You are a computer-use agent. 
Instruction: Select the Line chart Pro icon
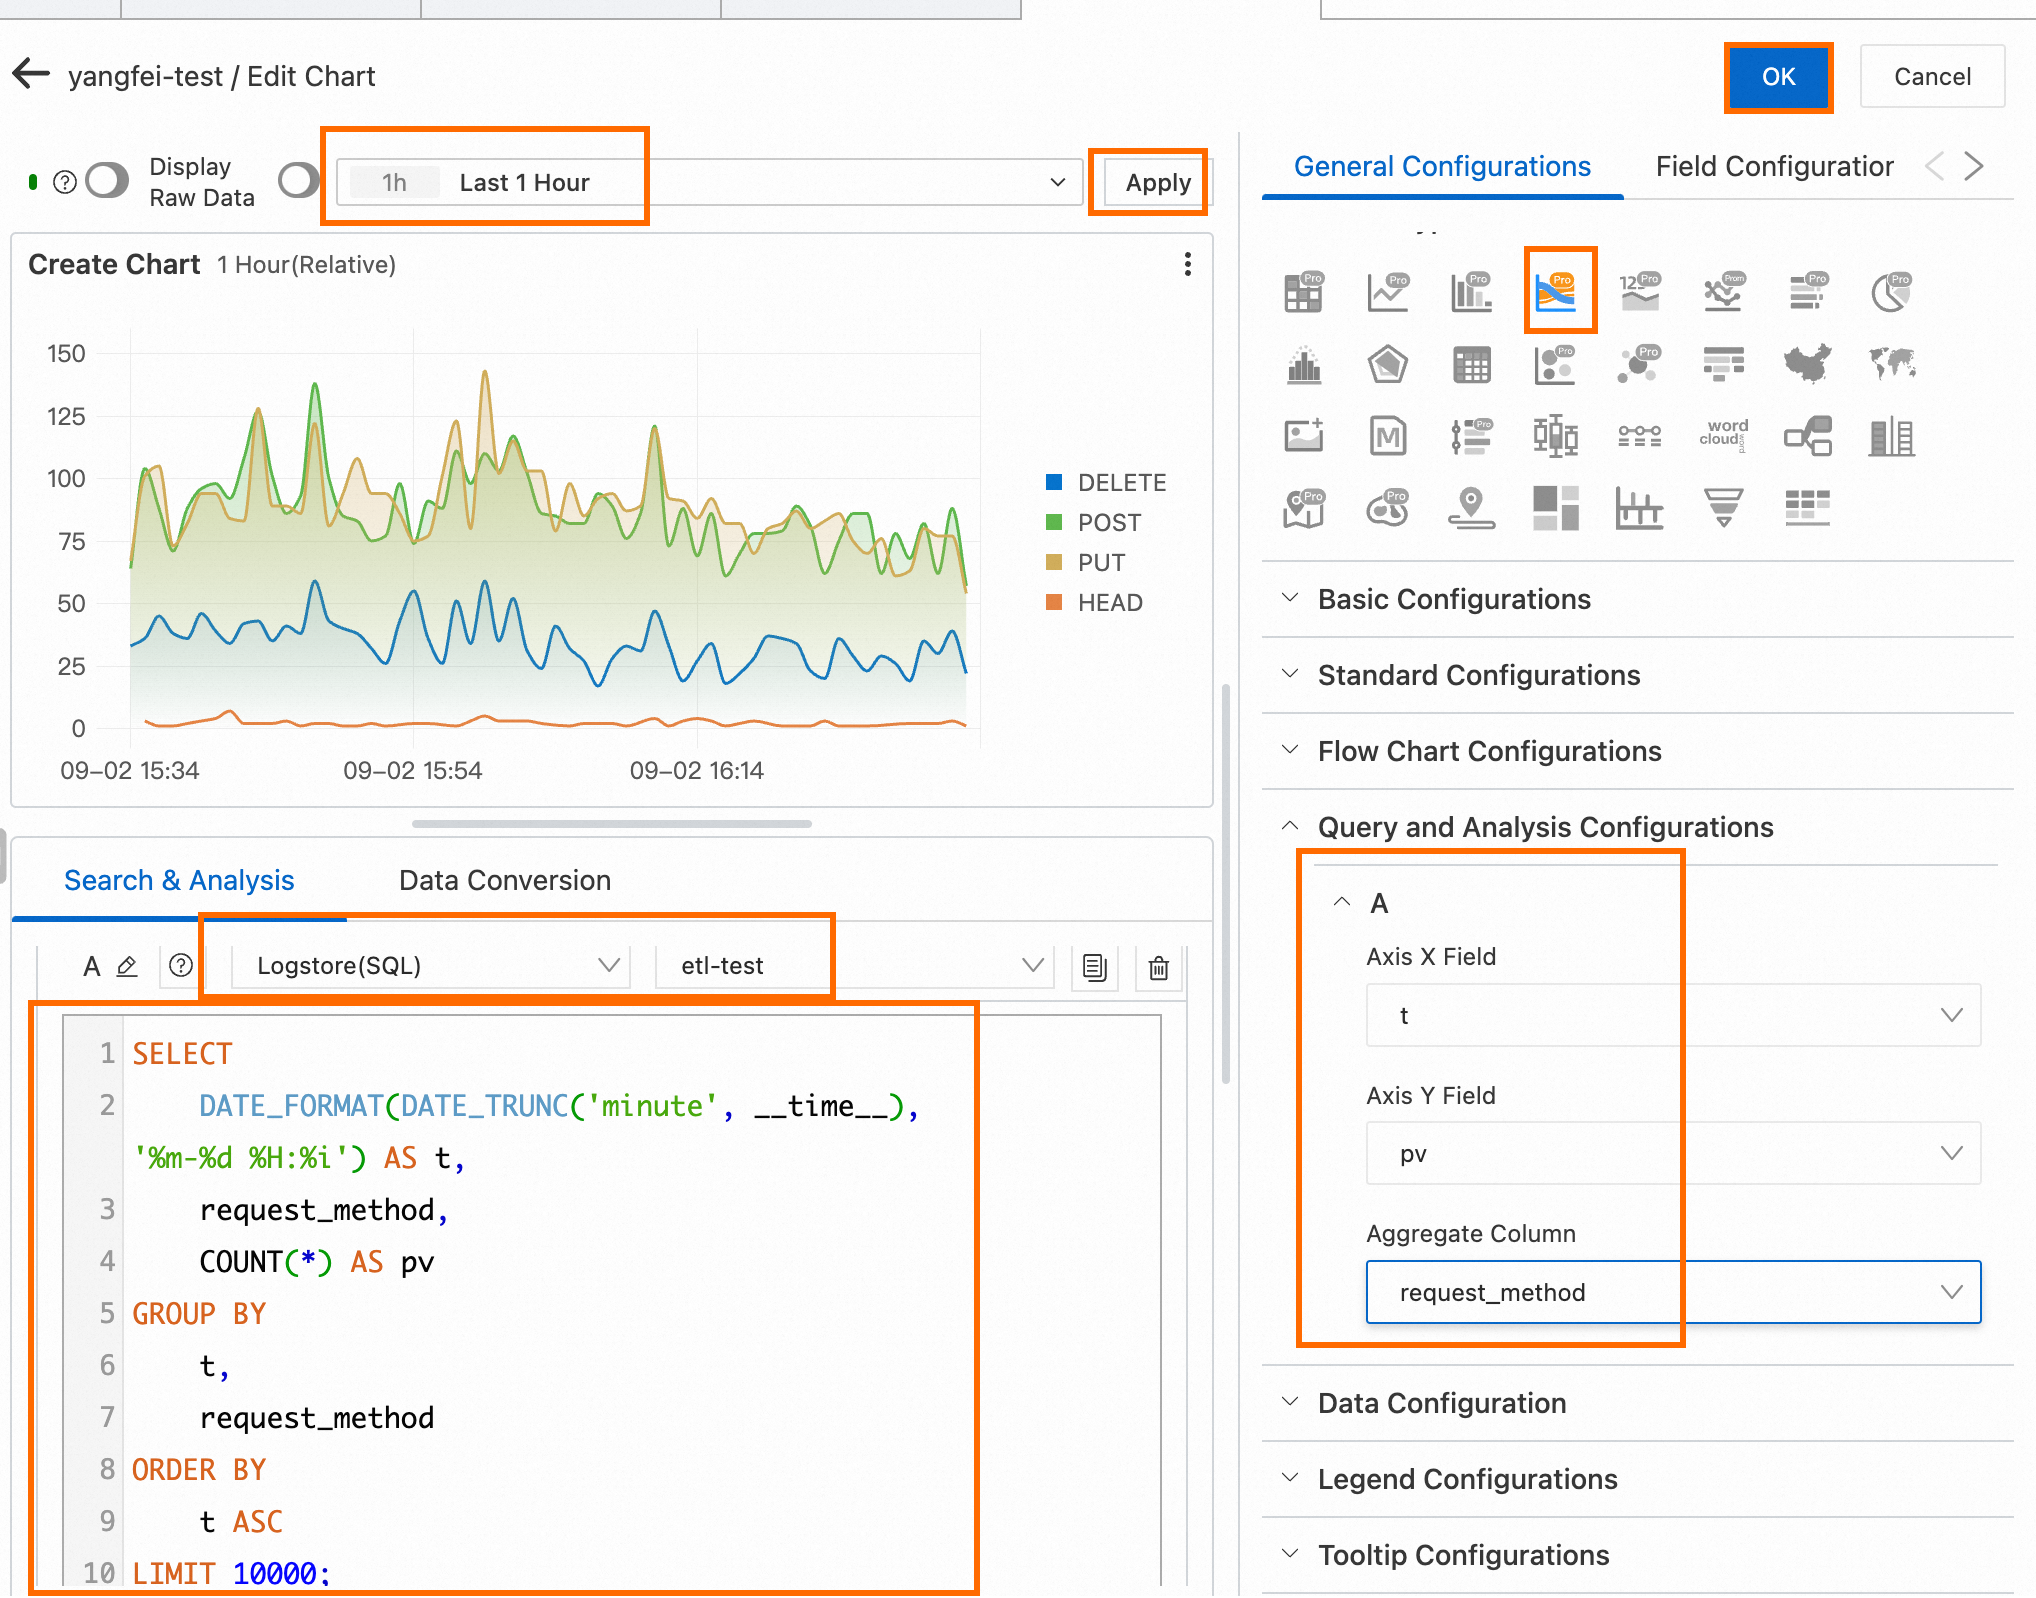coord(1388,292)
